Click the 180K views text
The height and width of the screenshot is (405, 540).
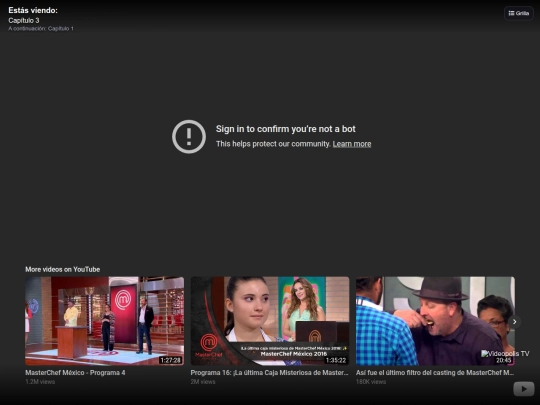click(371, 382)
